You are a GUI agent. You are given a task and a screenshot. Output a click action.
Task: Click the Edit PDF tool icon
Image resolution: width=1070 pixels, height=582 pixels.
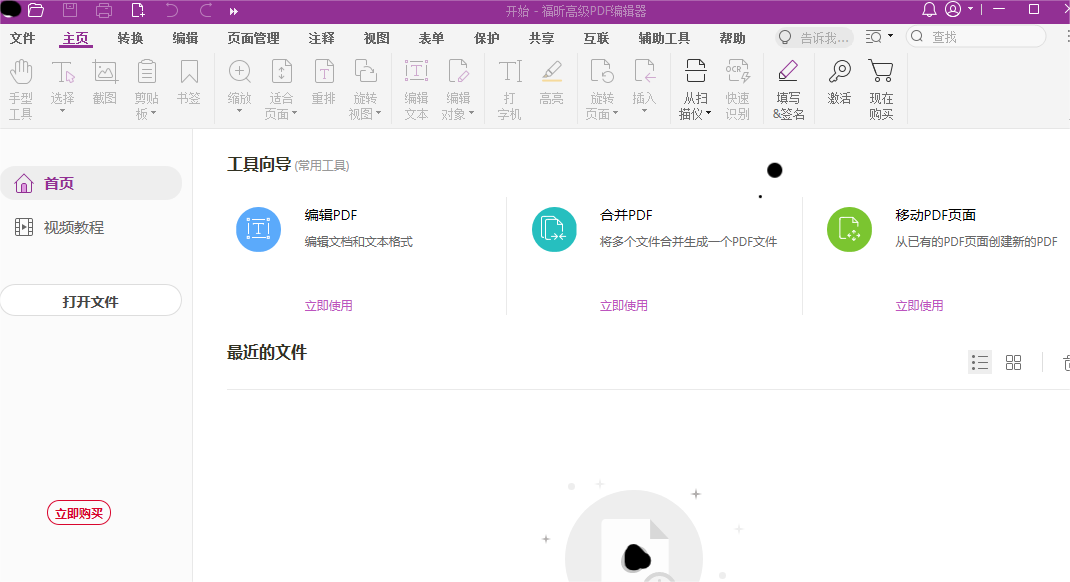click(258, 229)
